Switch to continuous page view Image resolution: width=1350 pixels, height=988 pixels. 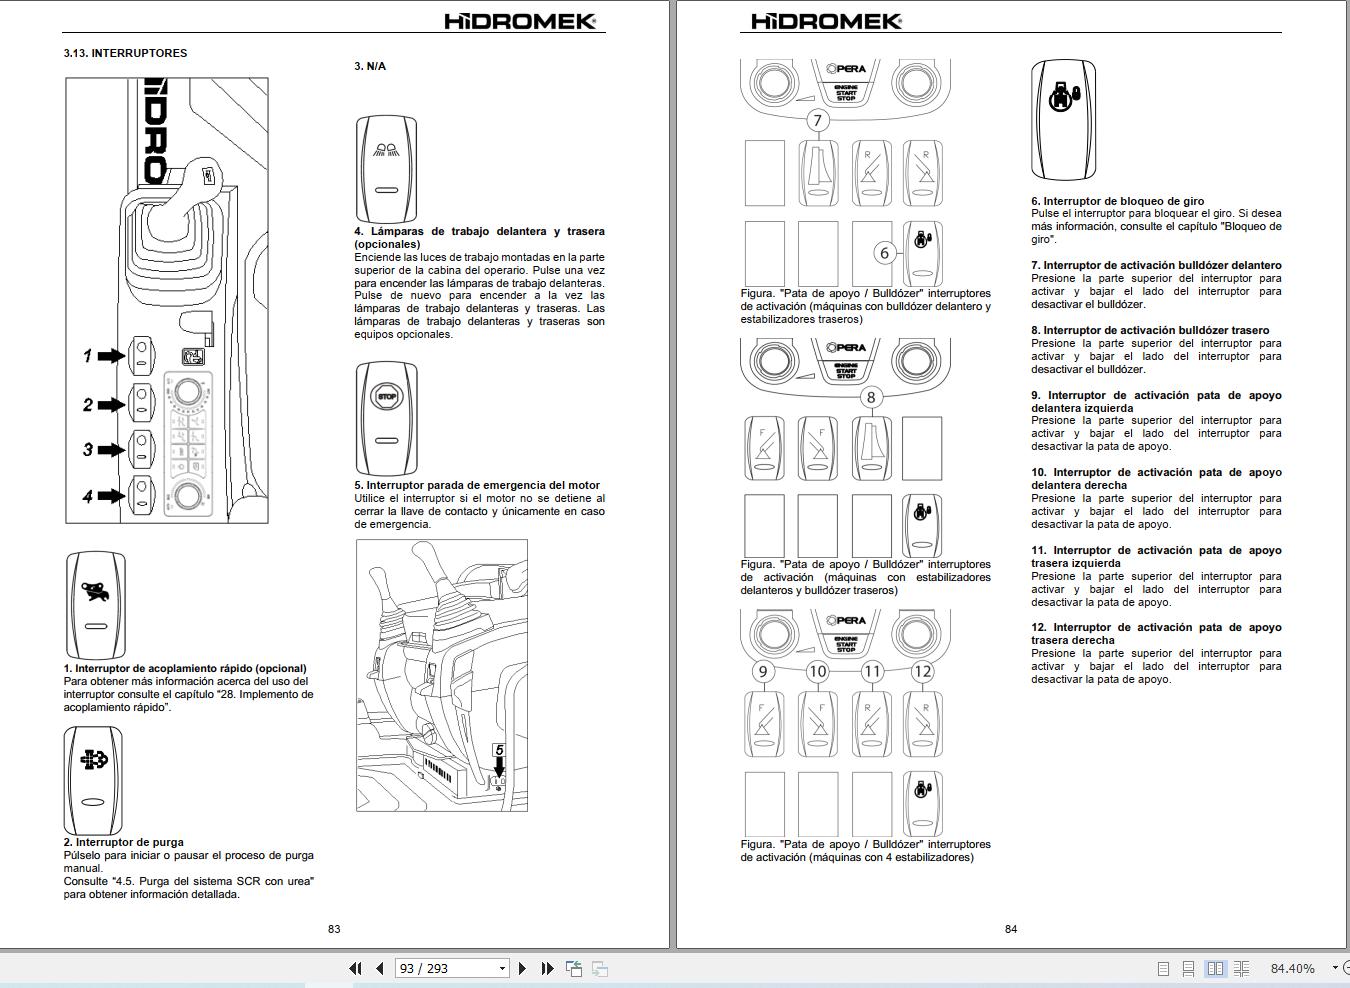pos(1188,968)
